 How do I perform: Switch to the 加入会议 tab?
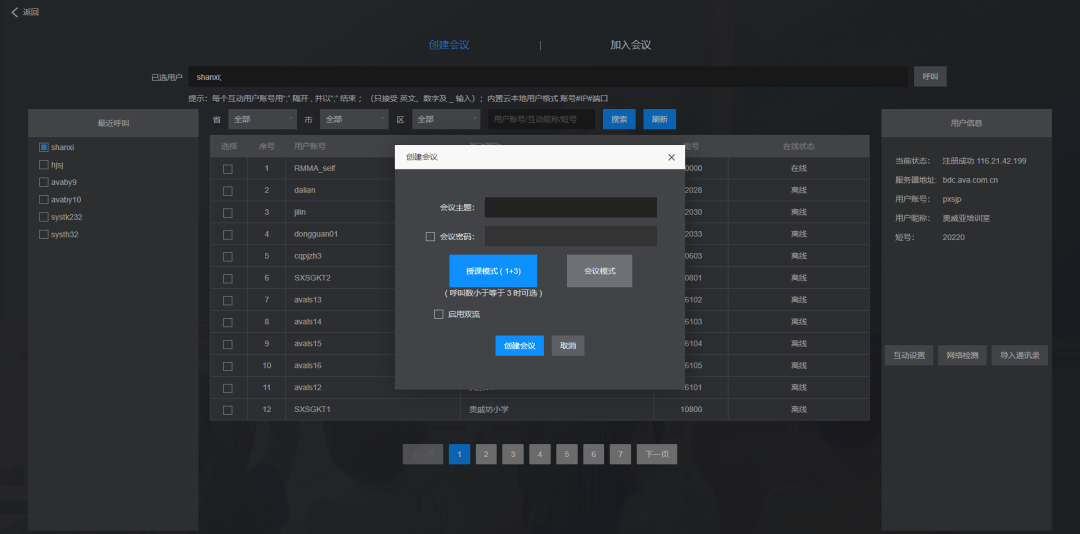[630, 45]
